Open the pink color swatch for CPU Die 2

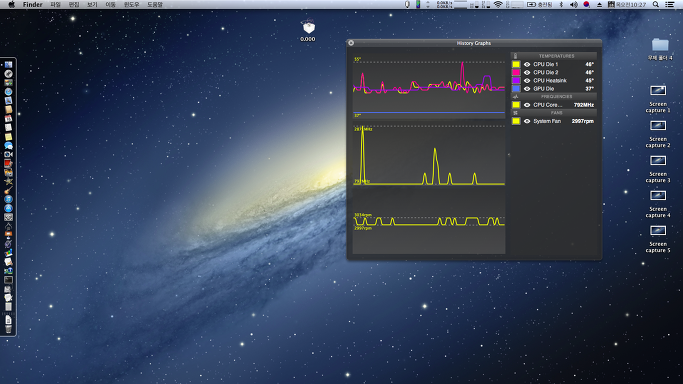(x=516, y=72)
